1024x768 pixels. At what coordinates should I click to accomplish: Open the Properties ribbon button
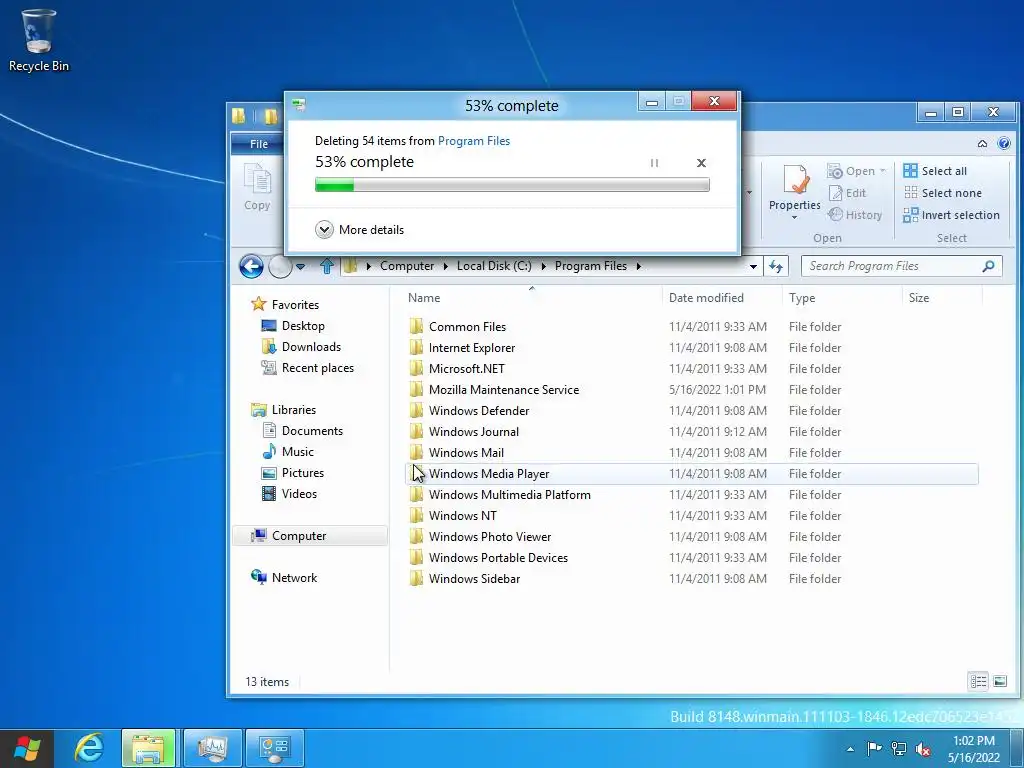pyautogui.click(x=794, y=186)
